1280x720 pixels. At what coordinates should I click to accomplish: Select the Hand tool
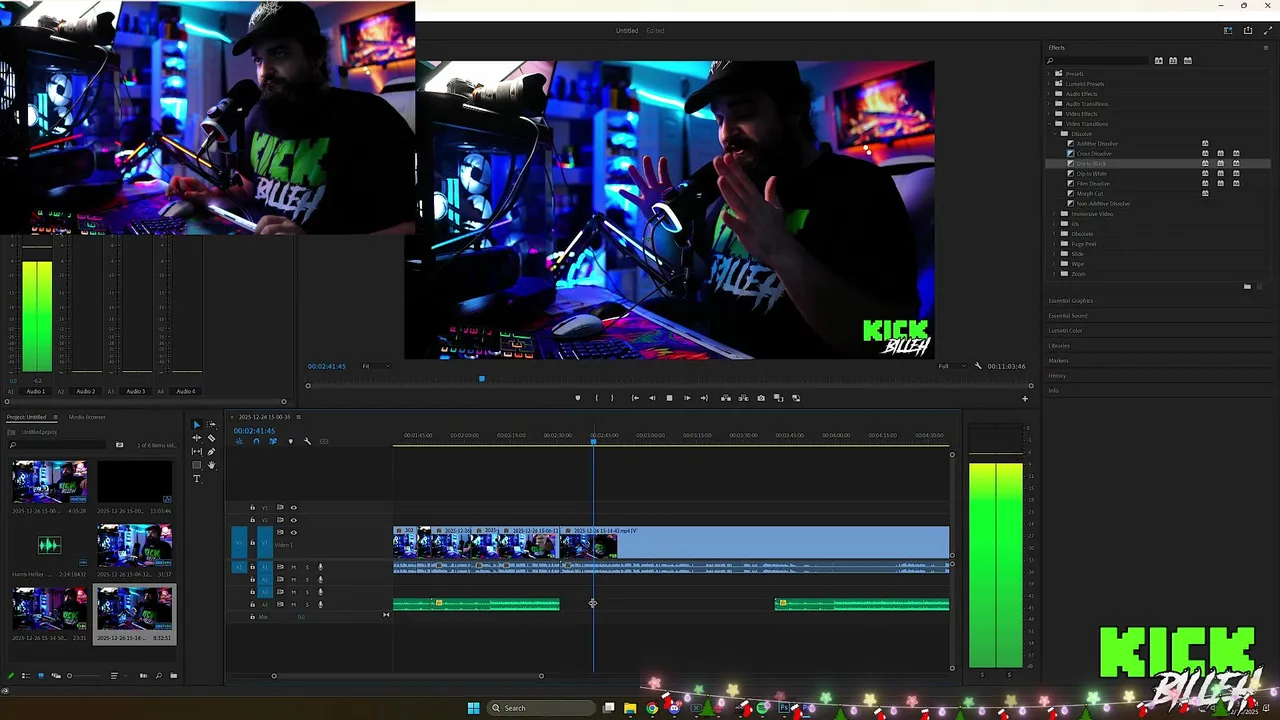(x=211, y=465)
